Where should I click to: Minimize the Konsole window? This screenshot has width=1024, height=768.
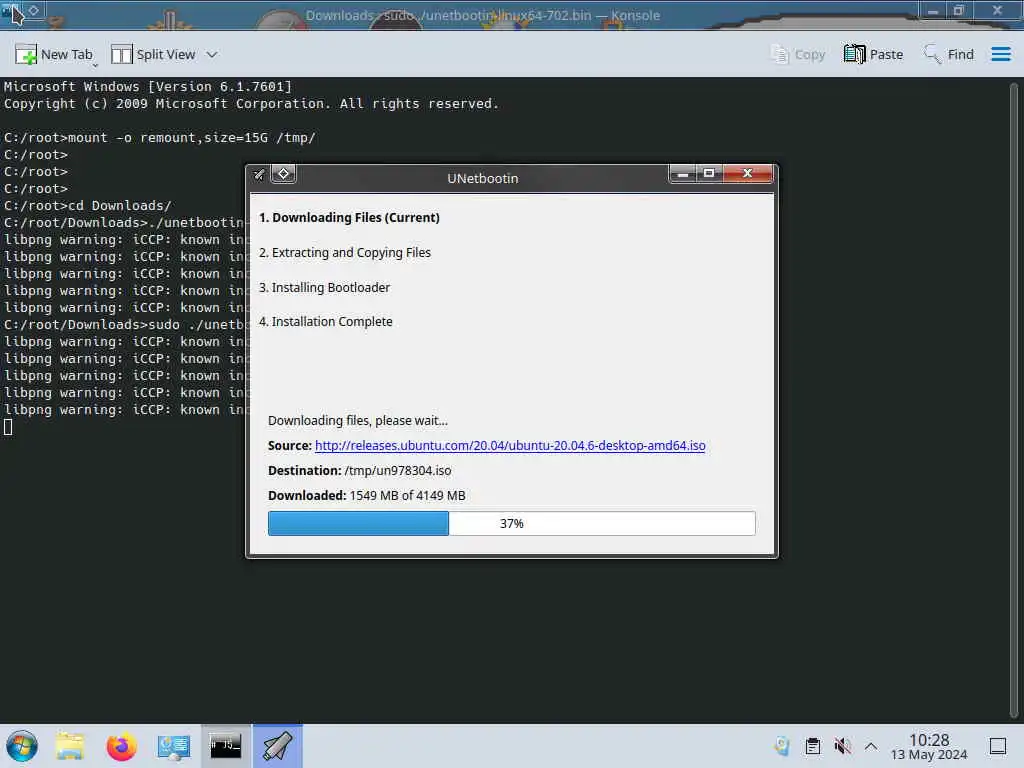coord(933,10)
